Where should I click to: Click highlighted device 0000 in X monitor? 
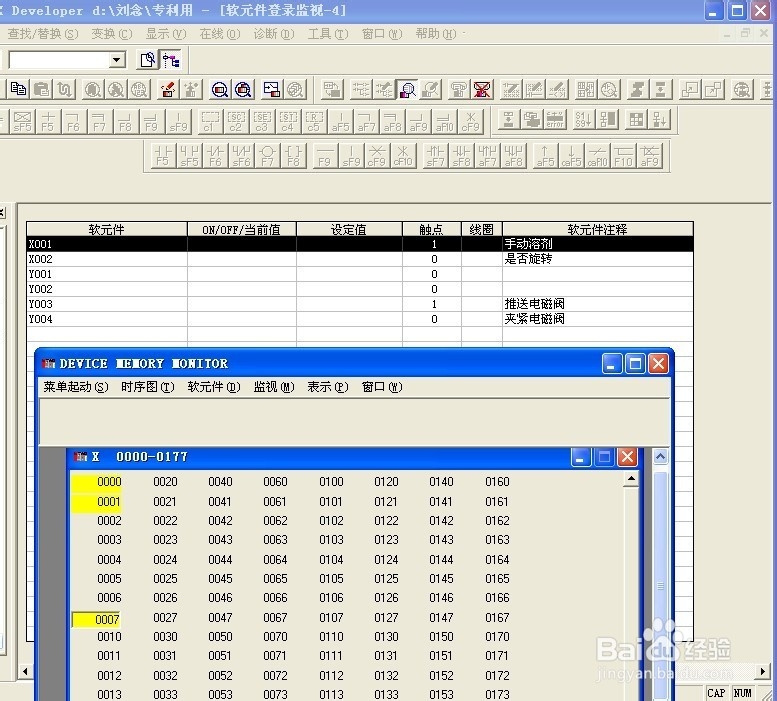[x=97, y=482]
